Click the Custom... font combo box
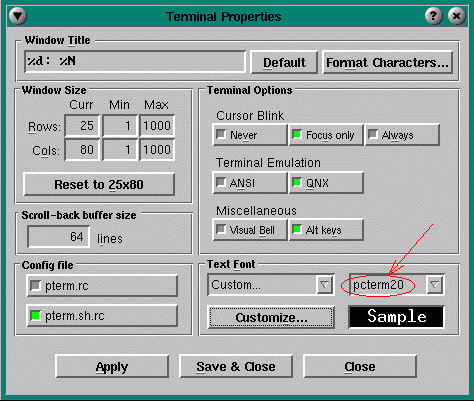Image resolution: width=474 pixels, height=401 pixels. (x=271, y=285)
